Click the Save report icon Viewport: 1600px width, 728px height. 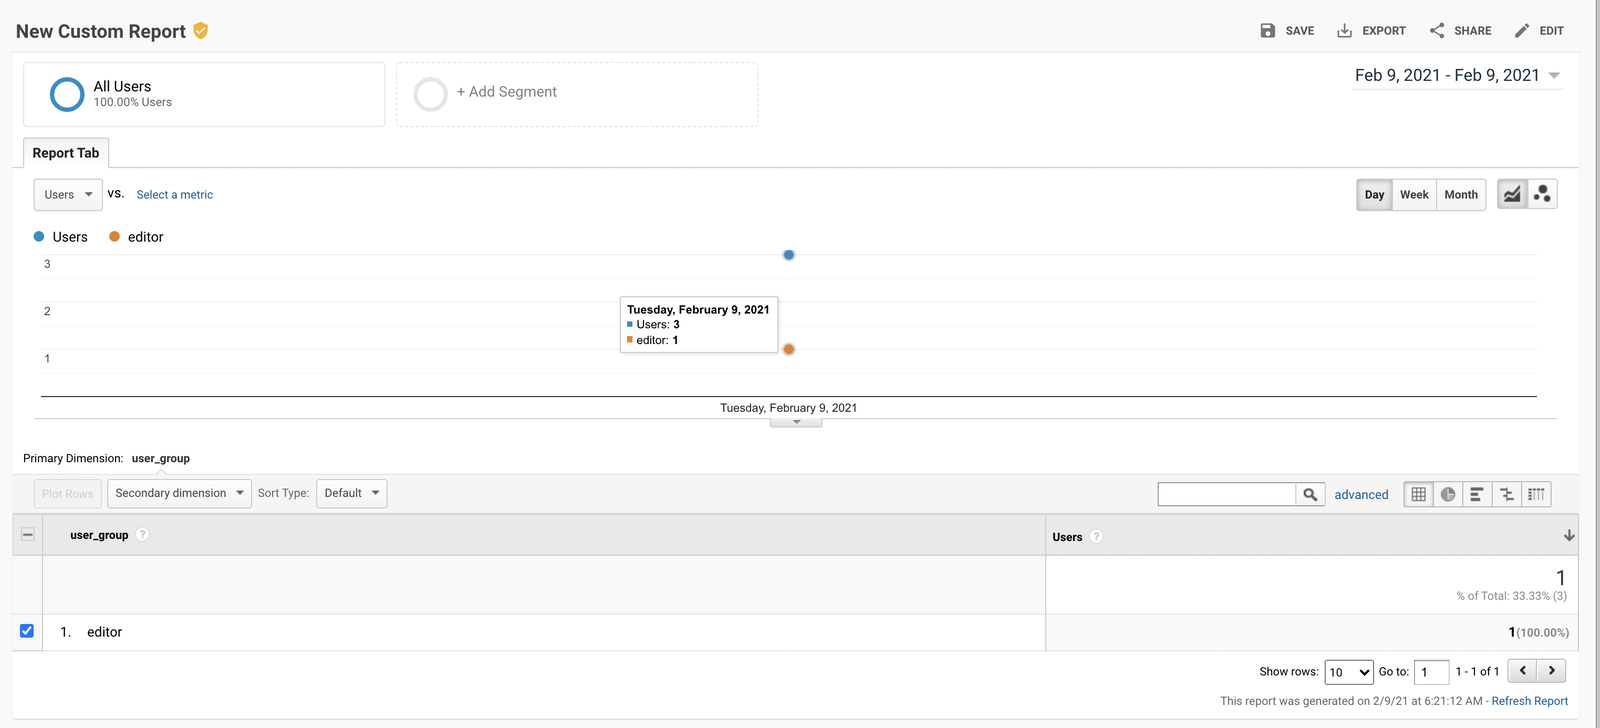[1268, 31]
